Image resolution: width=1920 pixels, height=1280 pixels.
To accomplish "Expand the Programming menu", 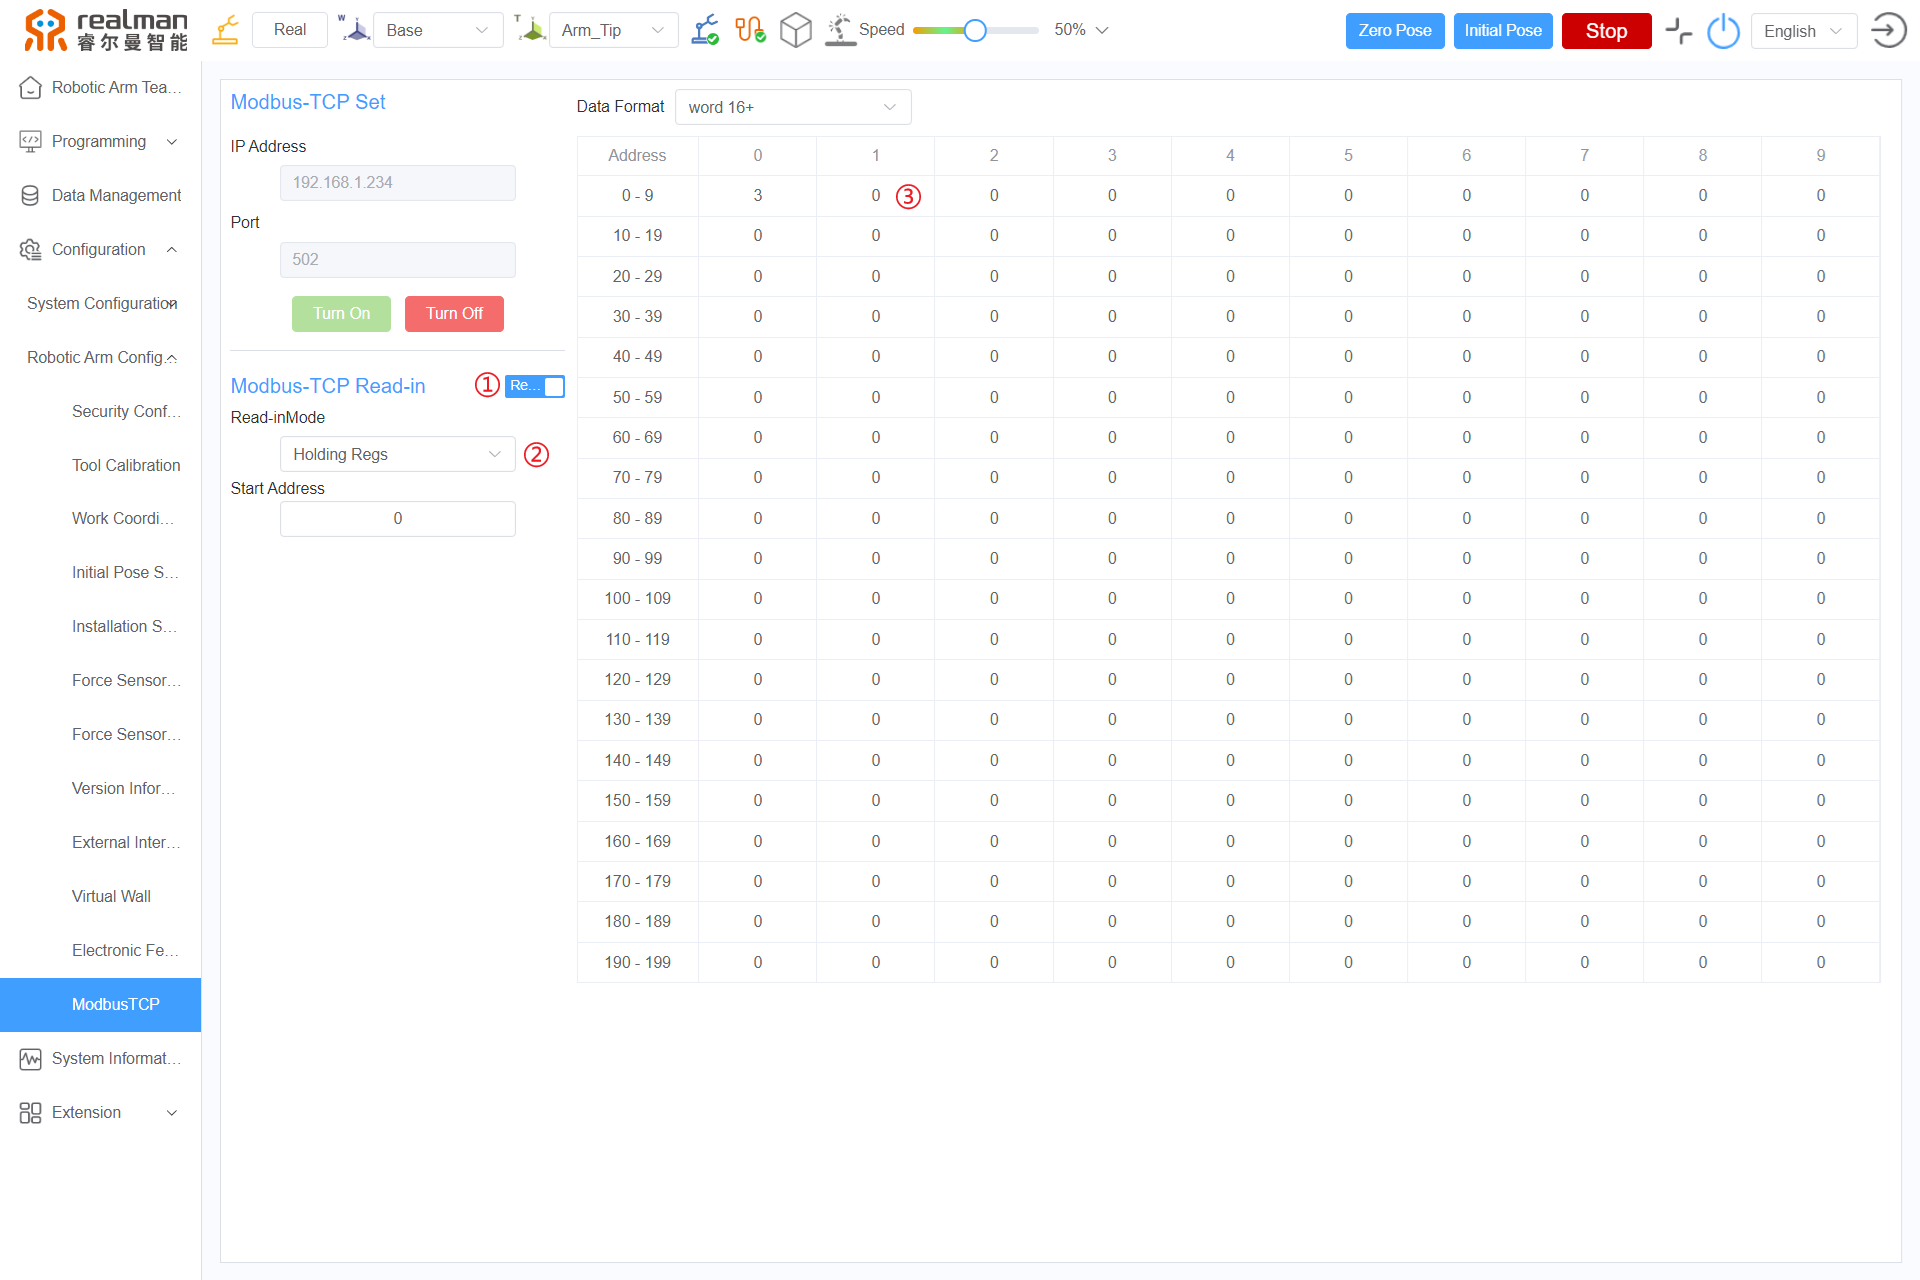I will (99, 141).
